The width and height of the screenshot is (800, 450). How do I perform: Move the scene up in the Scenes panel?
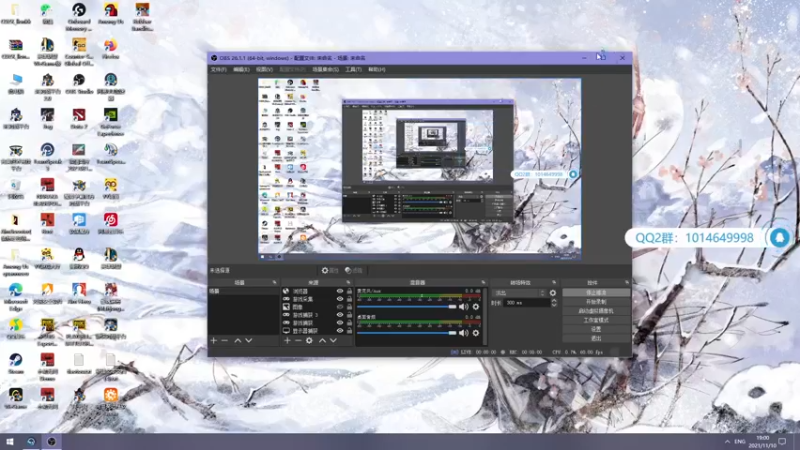pos(238,340)
